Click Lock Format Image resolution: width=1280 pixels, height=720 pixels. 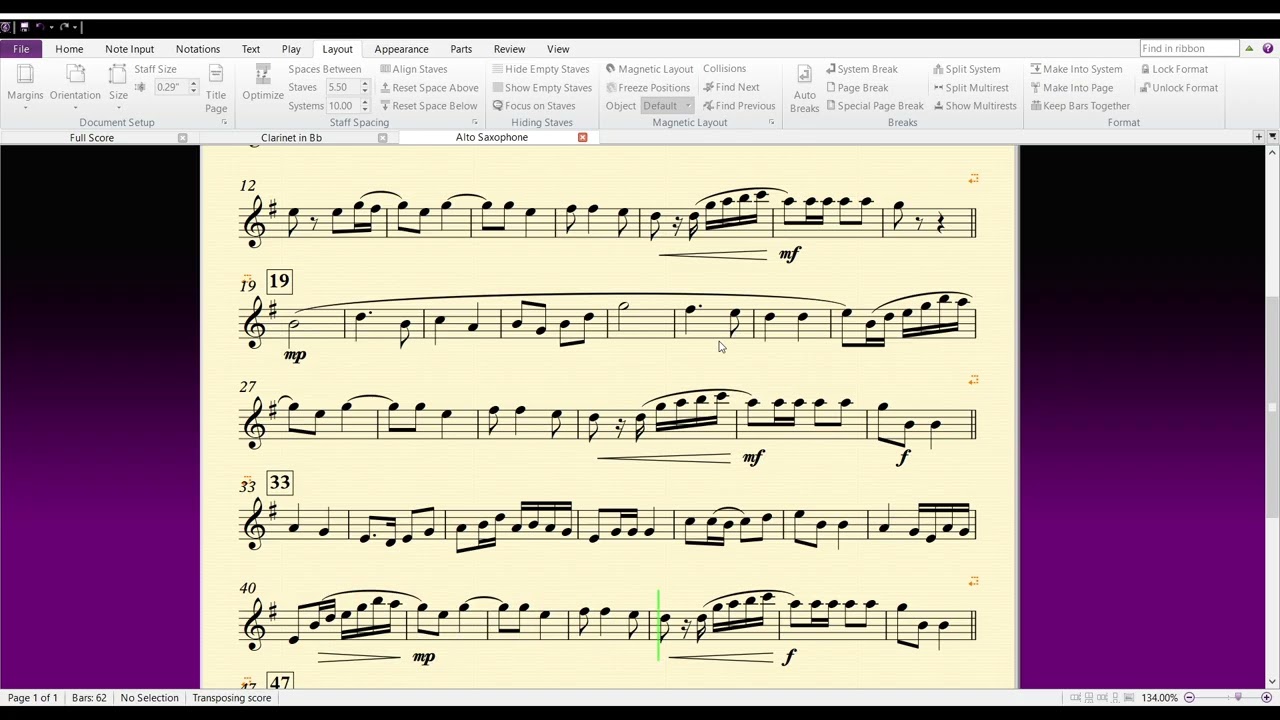click(x=1174, y=69)
